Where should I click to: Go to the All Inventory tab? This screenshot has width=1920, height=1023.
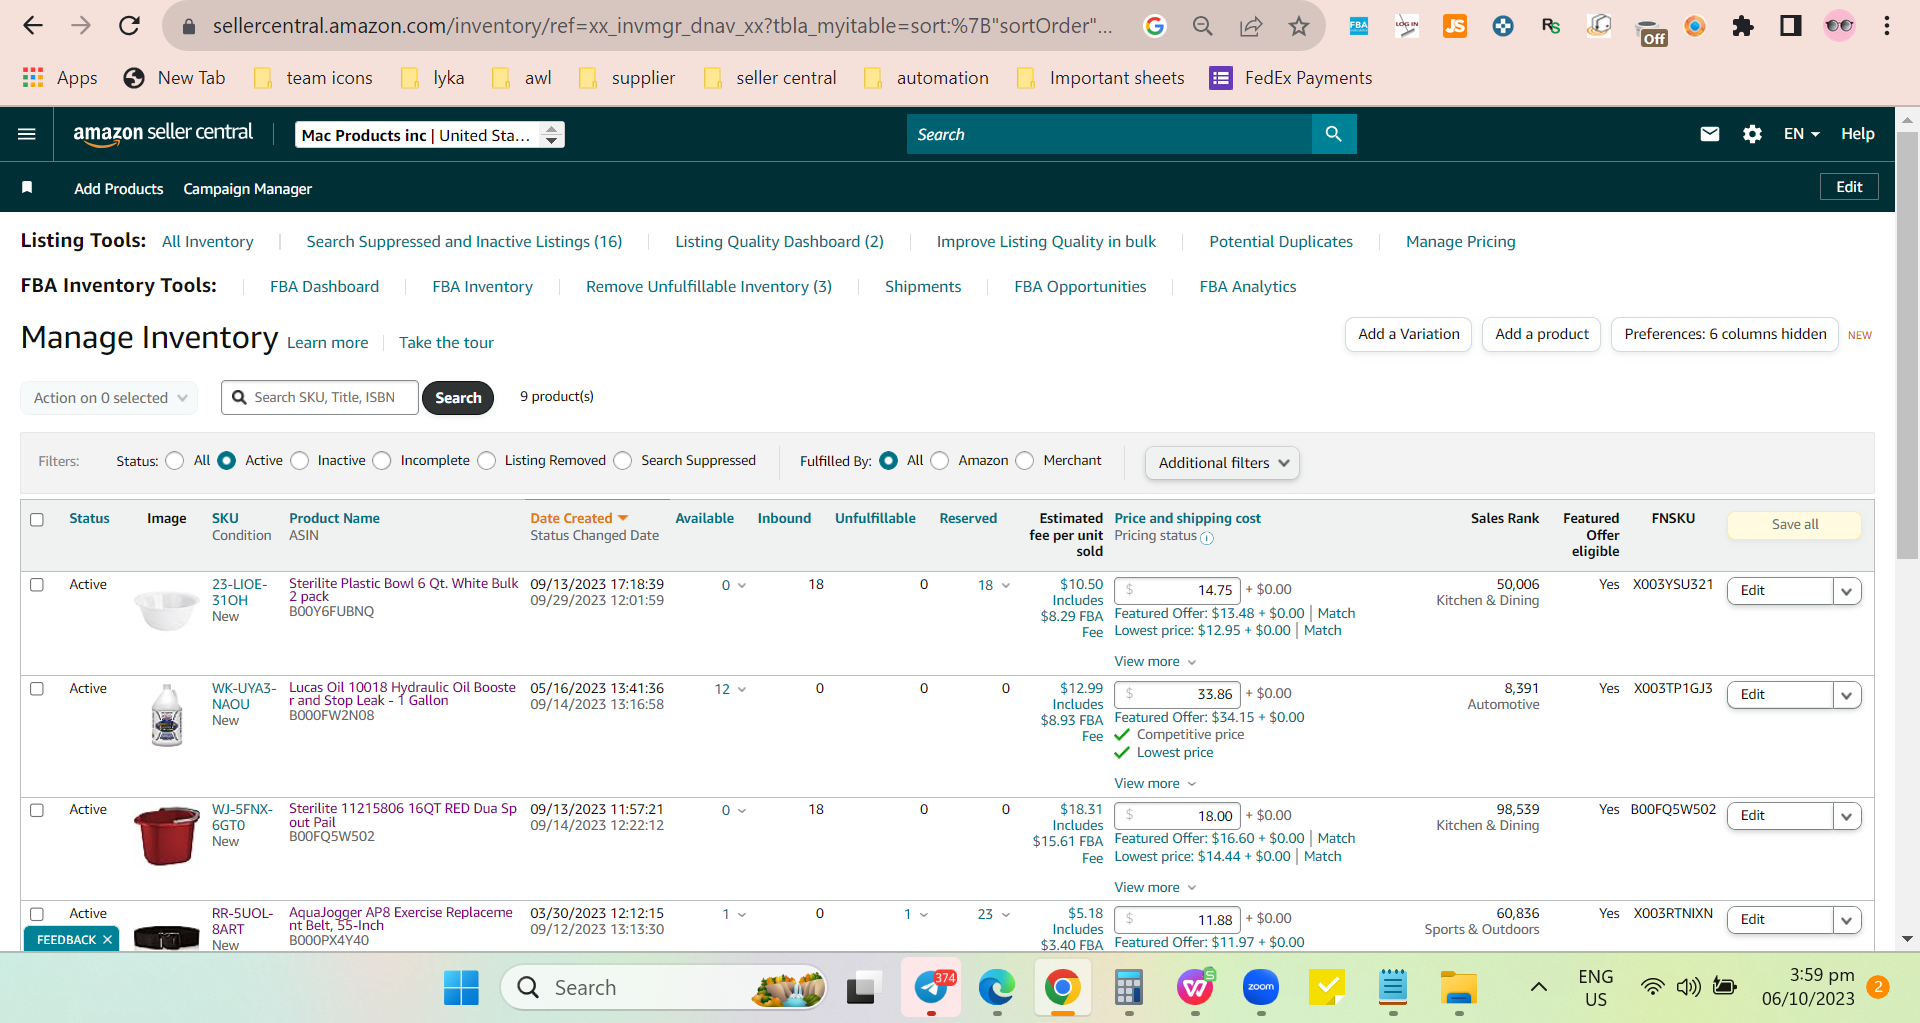208,242
